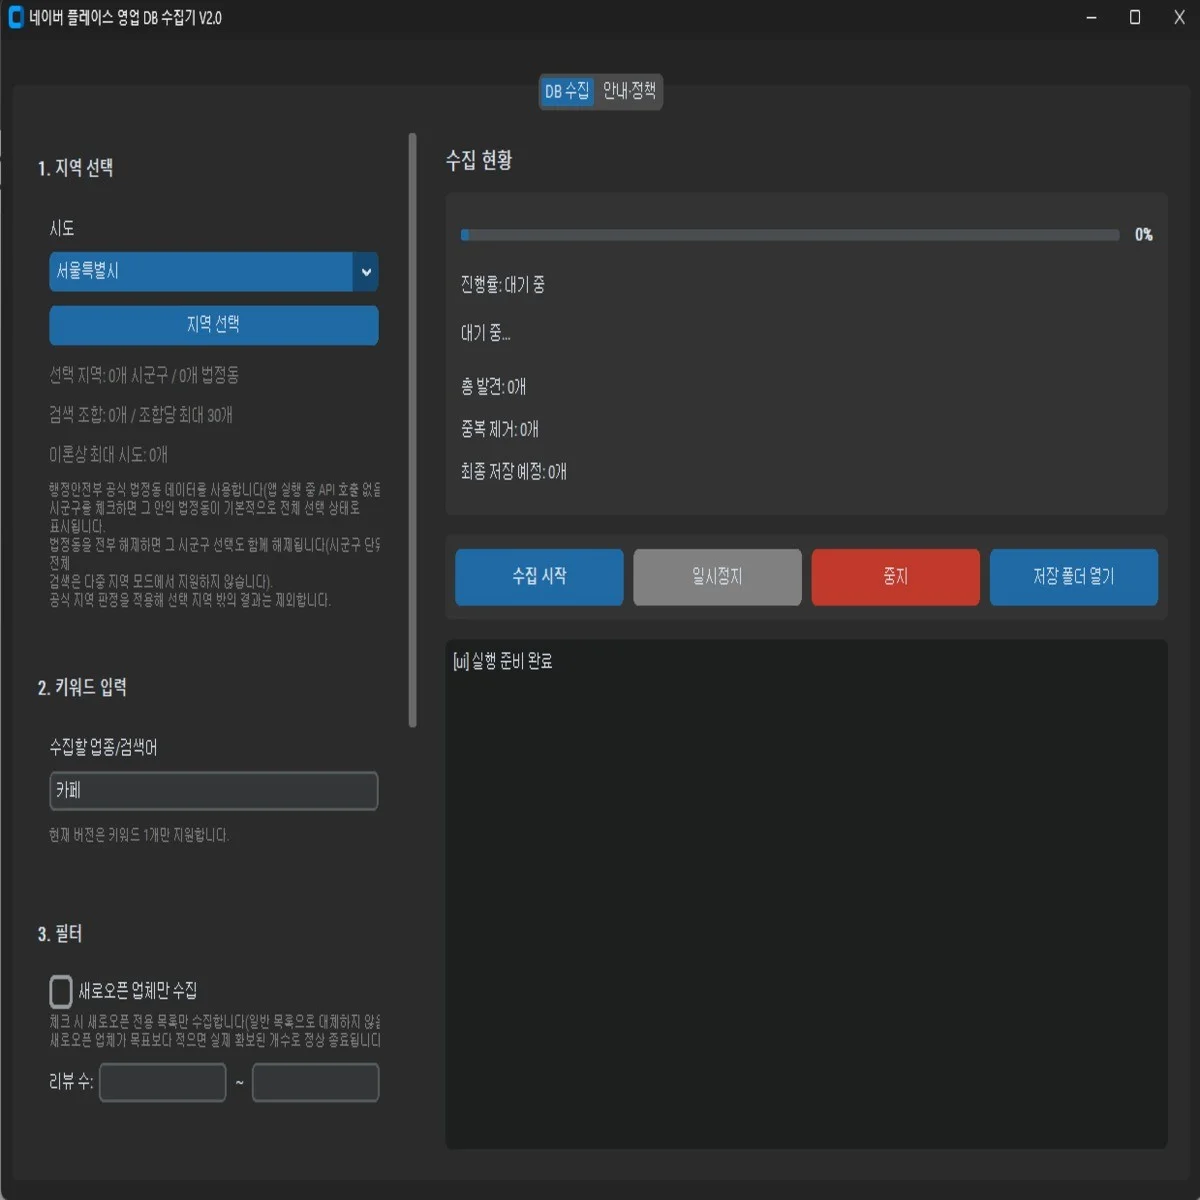Click the 수집 현황 heading
Viewport: 1200px width, 1200px height.
pos(479,160)
